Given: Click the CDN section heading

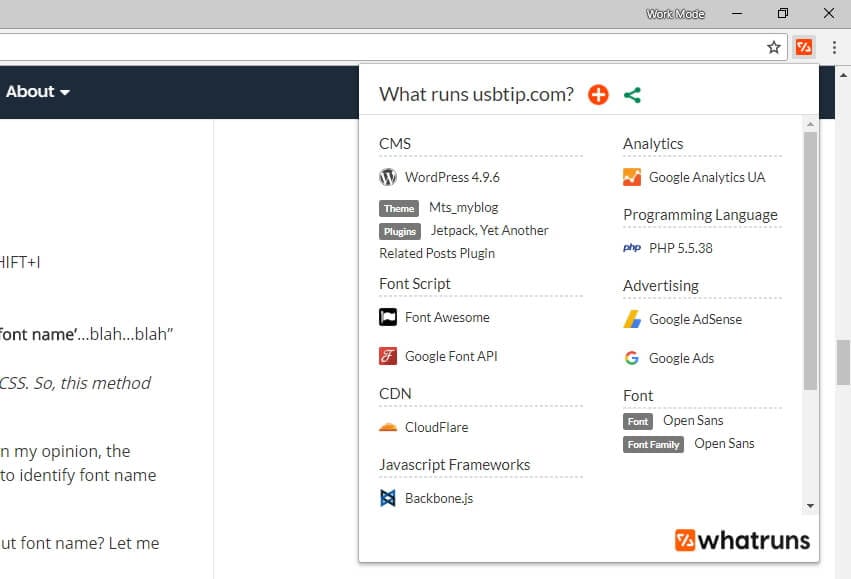Looking at the screenshot, I should tap(395, 393).
